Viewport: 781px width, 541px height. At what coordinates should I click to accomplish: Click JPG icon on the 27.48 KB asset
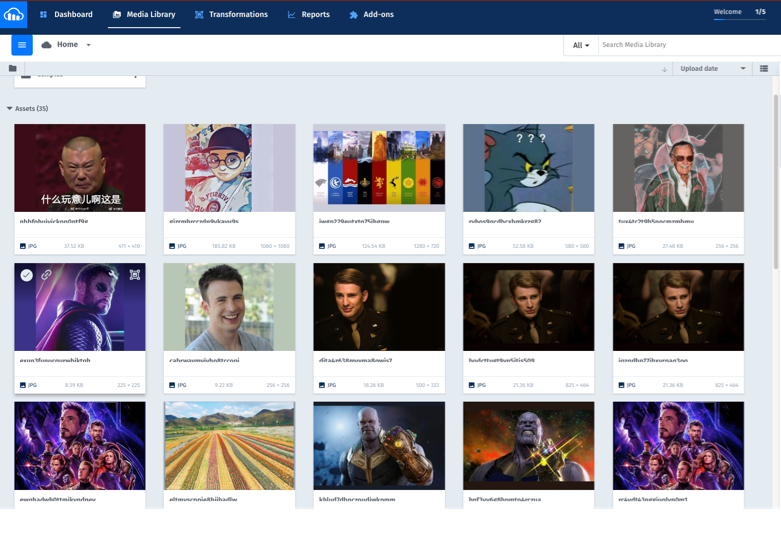pyautogui.click(x=621, y=246)
